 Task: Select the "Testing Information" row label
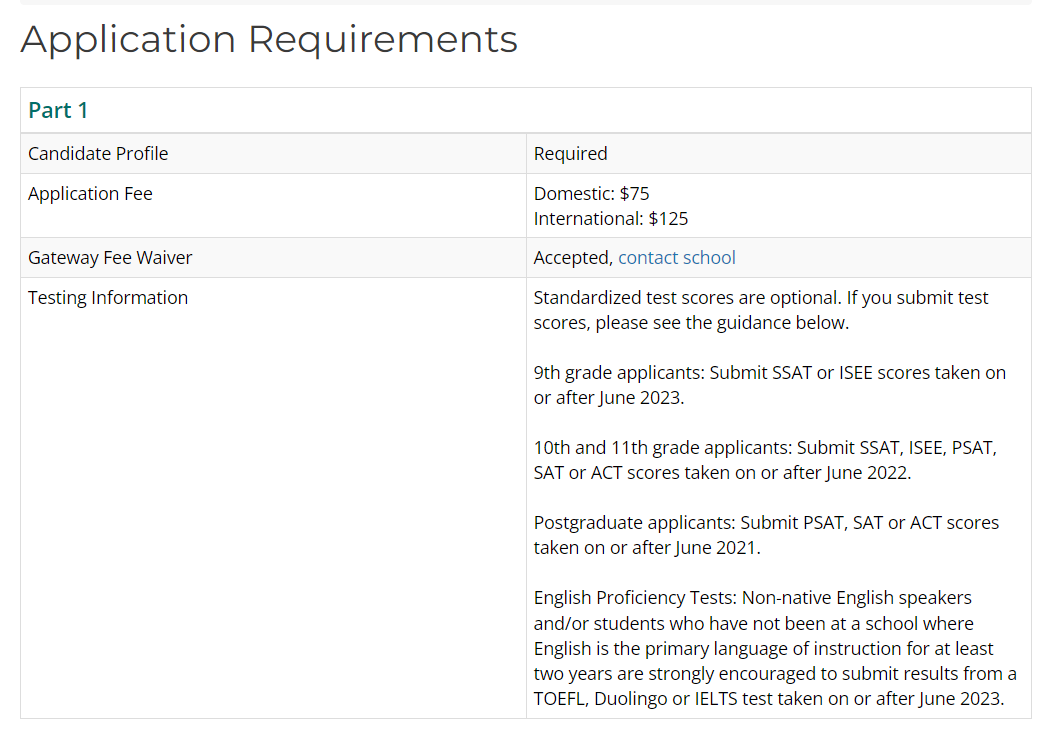(x=108, y=298)
